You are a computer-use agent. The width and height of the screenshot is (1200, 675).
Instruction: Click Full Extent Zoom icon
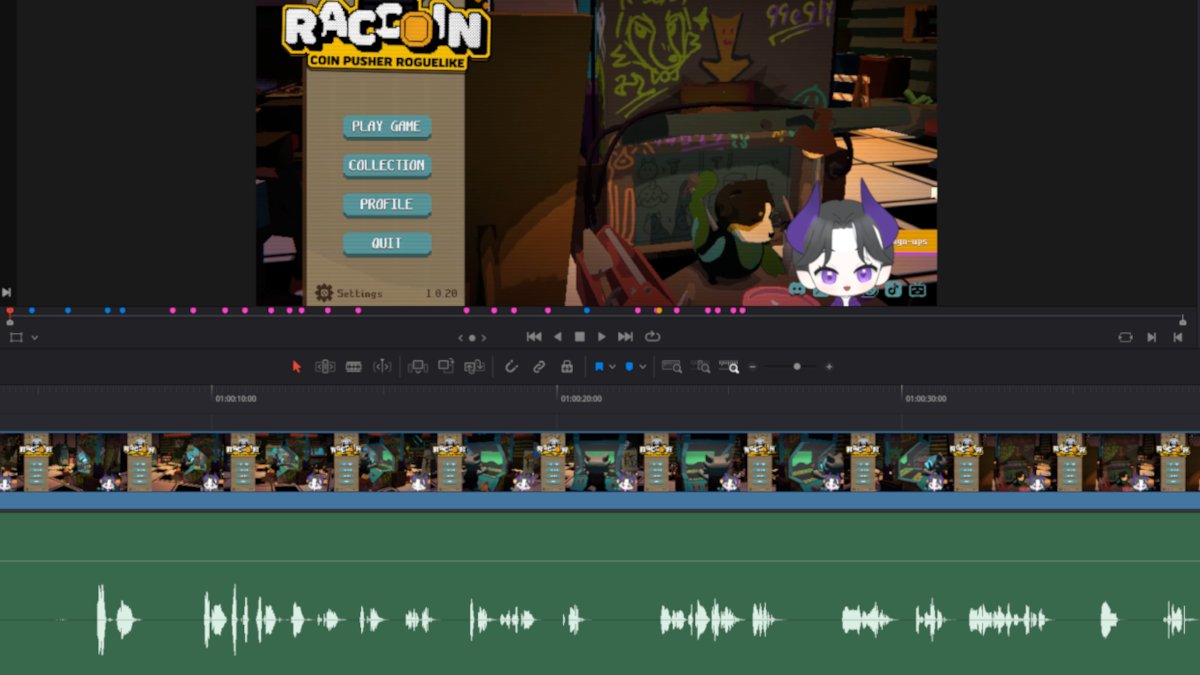[672, 367]
